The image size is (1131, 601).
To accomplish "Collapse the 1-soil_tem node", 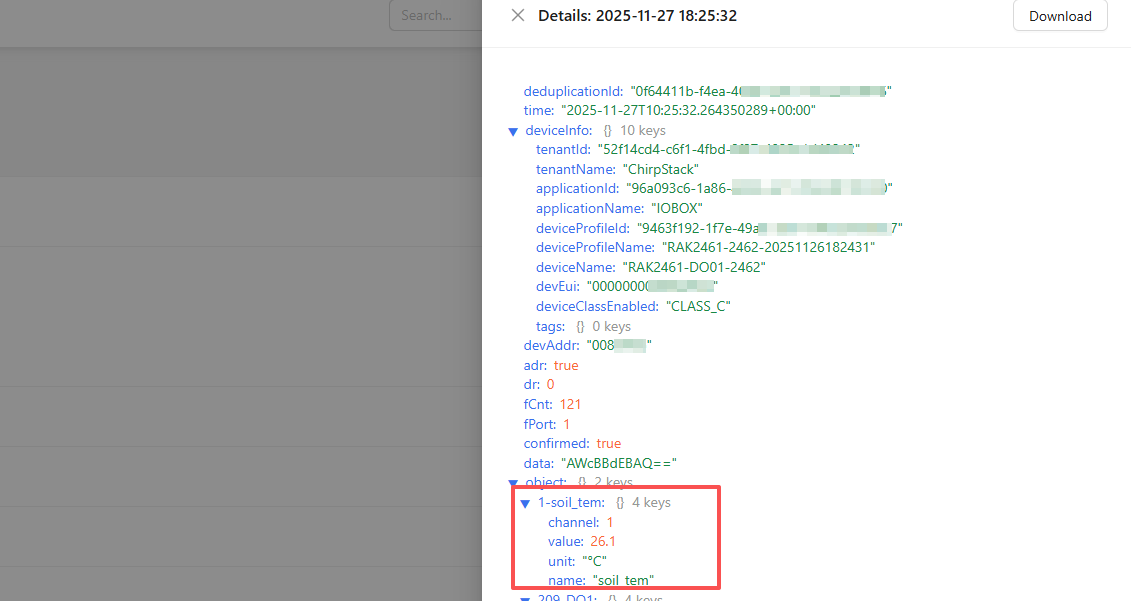I will [525, 503].
